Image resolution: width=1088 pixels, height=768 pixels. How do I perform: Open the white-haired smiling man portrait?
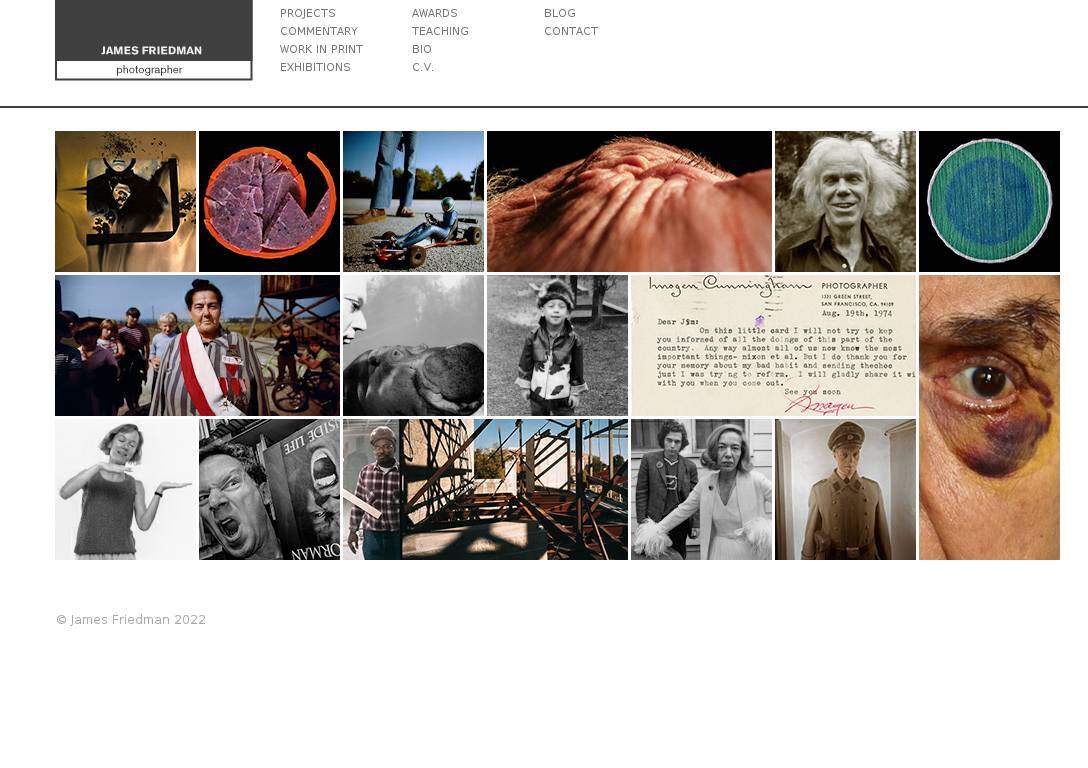click(x=845, y=201)
